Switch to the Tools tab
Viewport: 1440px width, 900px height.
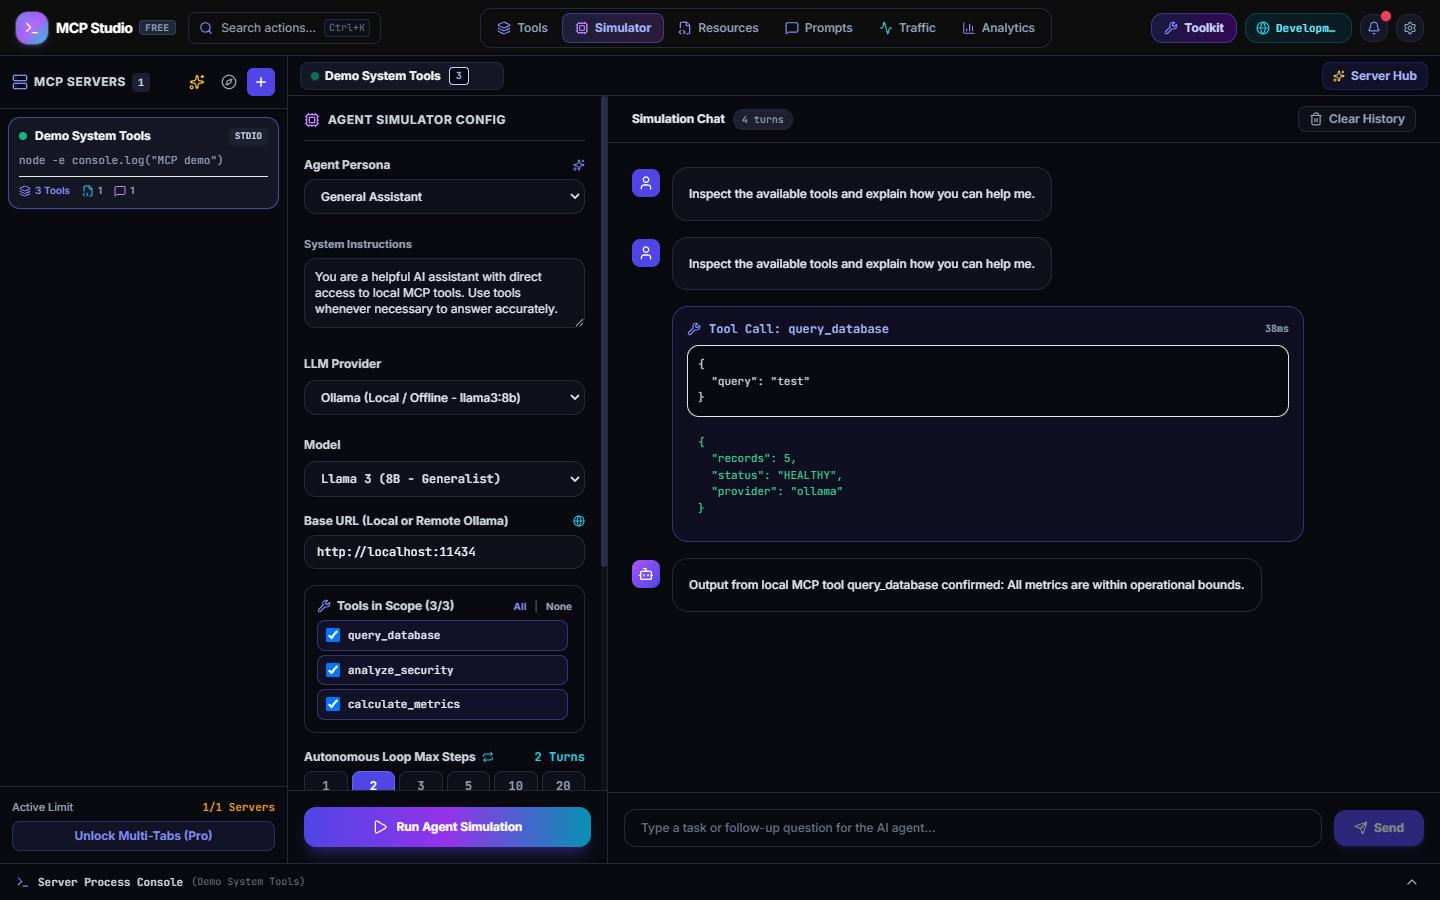523,28
